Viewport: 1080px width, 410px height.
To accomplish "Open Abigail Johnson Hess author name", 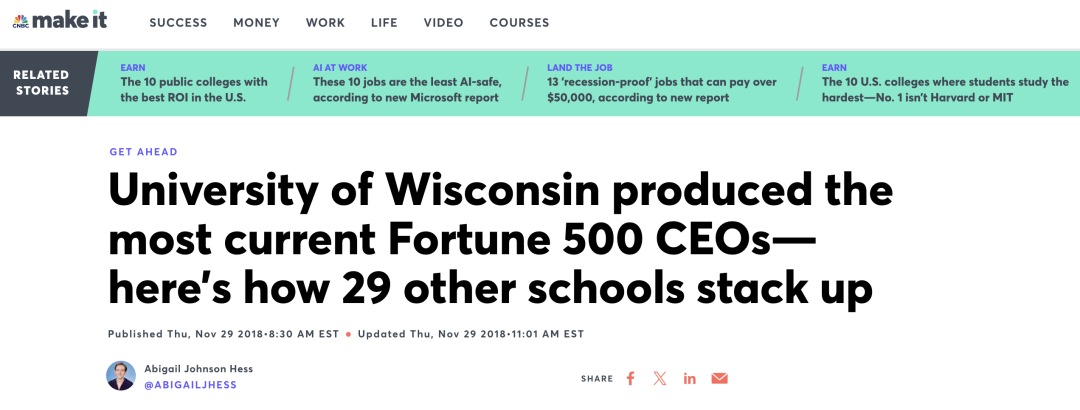I will pyautogui.click(x=198, y=369).
